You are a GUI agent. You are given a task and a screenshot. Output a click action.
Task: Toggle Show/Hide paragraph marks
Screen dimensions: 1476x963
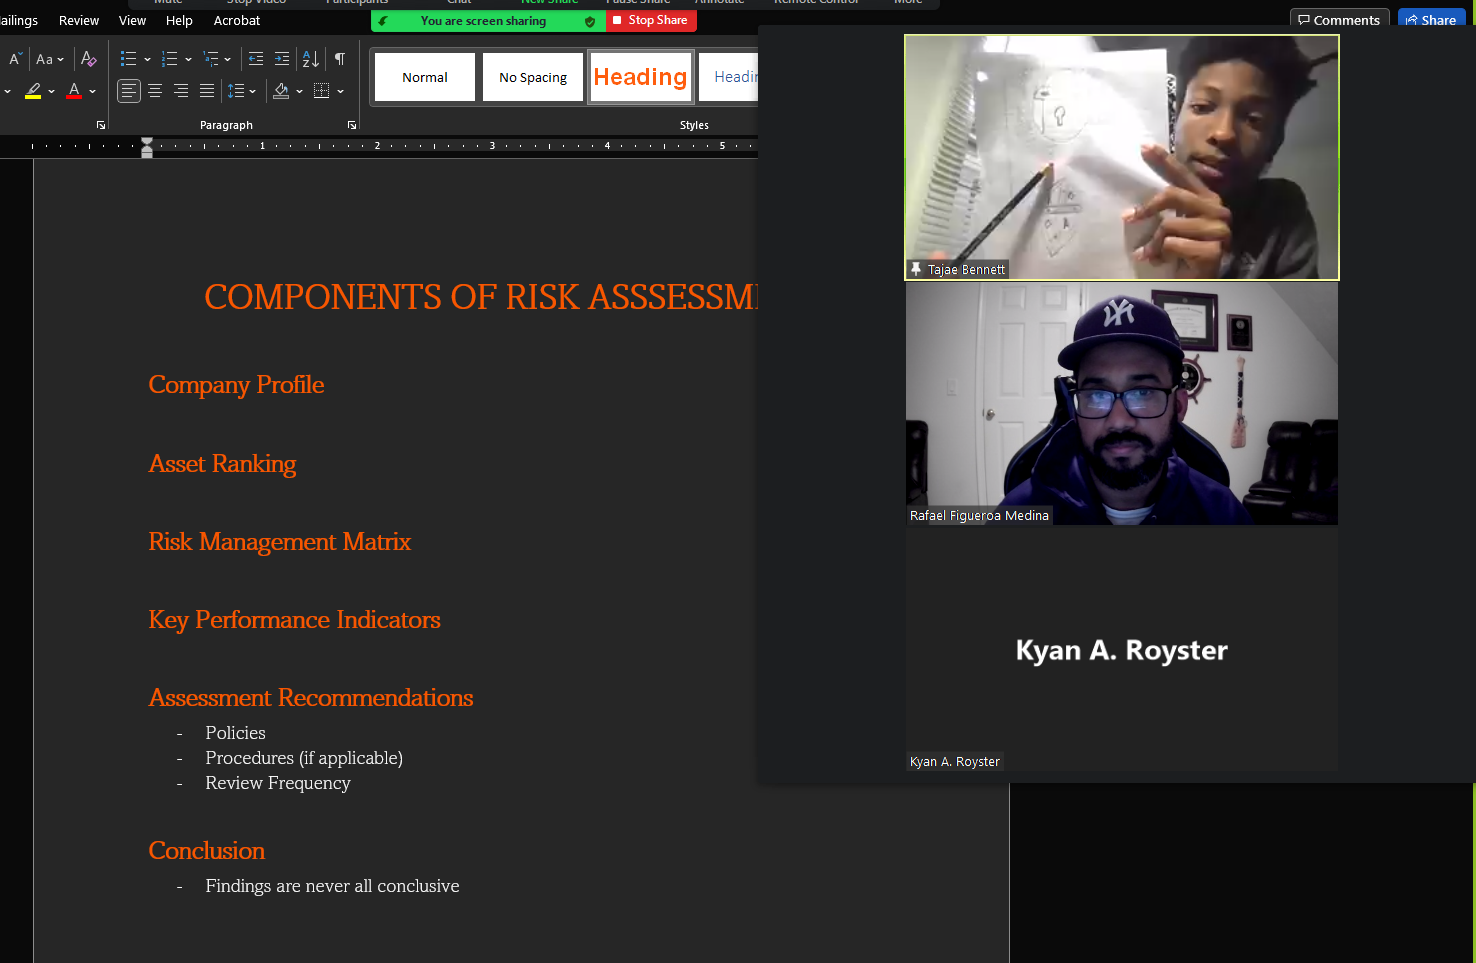tap(340, 59)
